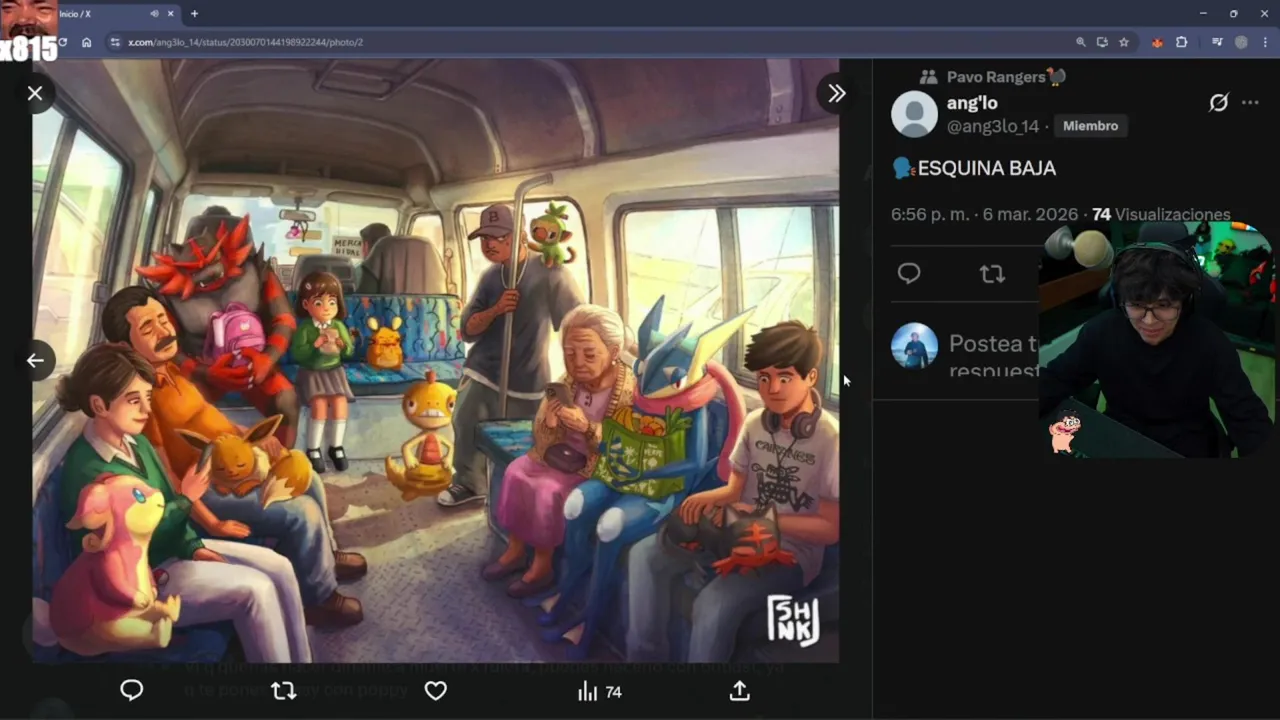Go to the previous photo arrow
1280x720 pixels.
35,360
